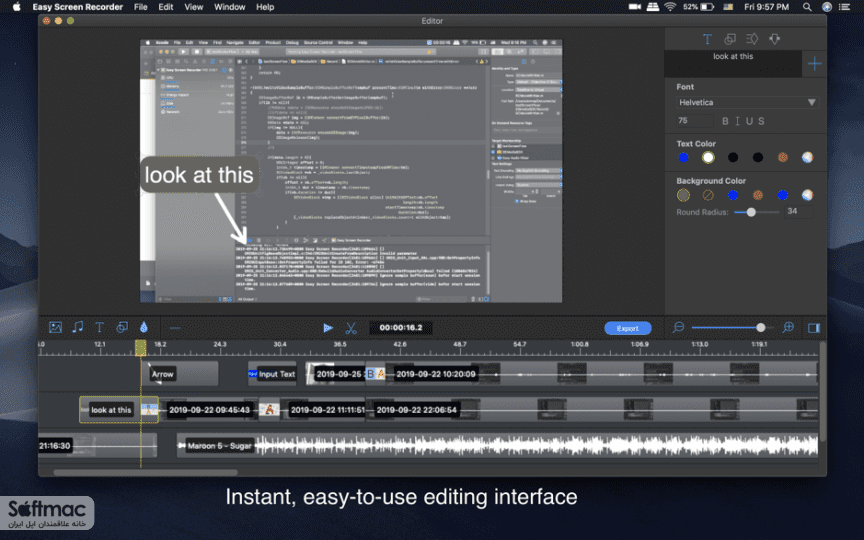This screenshot has width=864, height=540.
Task: Toggle the side panel visibility icon
Action: click(814, 328)
